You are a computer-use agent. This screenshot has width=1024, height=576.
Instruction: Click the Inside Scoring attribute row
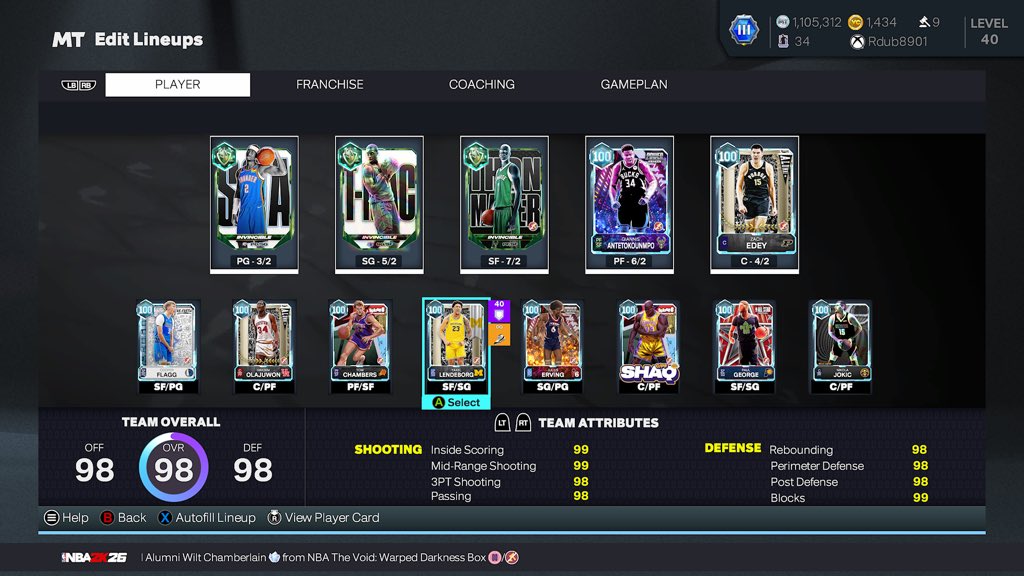[509, 449]
